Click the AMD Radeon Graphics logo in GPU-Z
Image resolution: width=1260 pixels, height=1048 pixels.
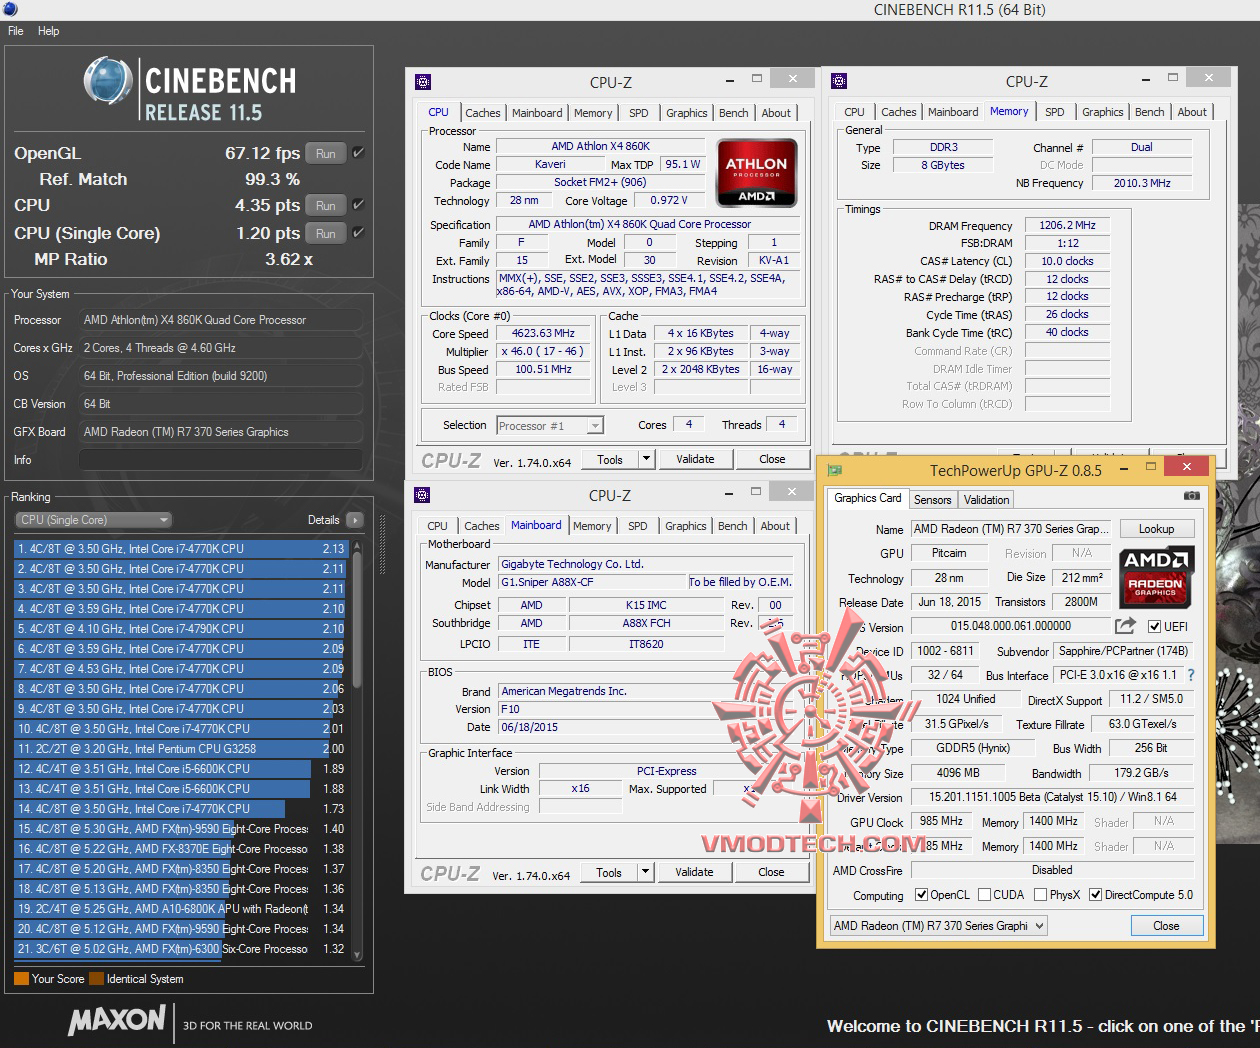click(1155, 578)
